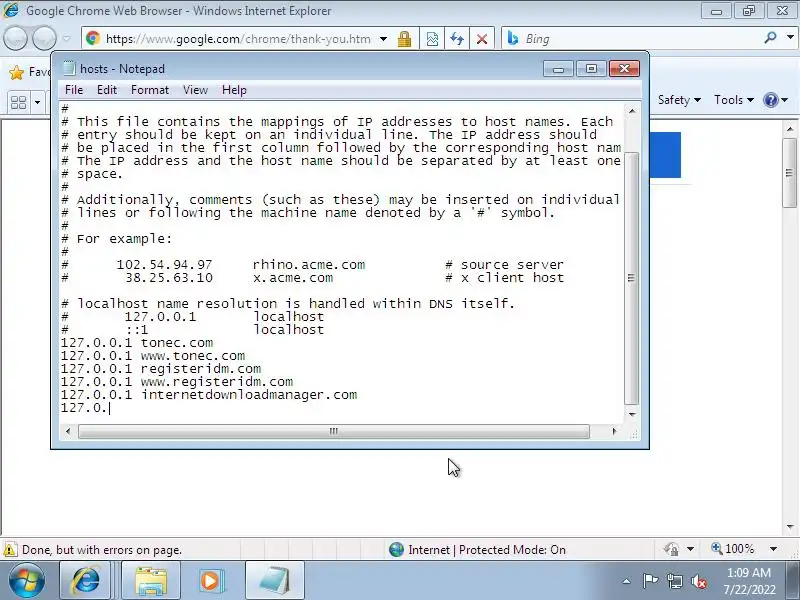
Task: Click the Internet Explorer page scrollbar thumb
Action: pos(790,172)
